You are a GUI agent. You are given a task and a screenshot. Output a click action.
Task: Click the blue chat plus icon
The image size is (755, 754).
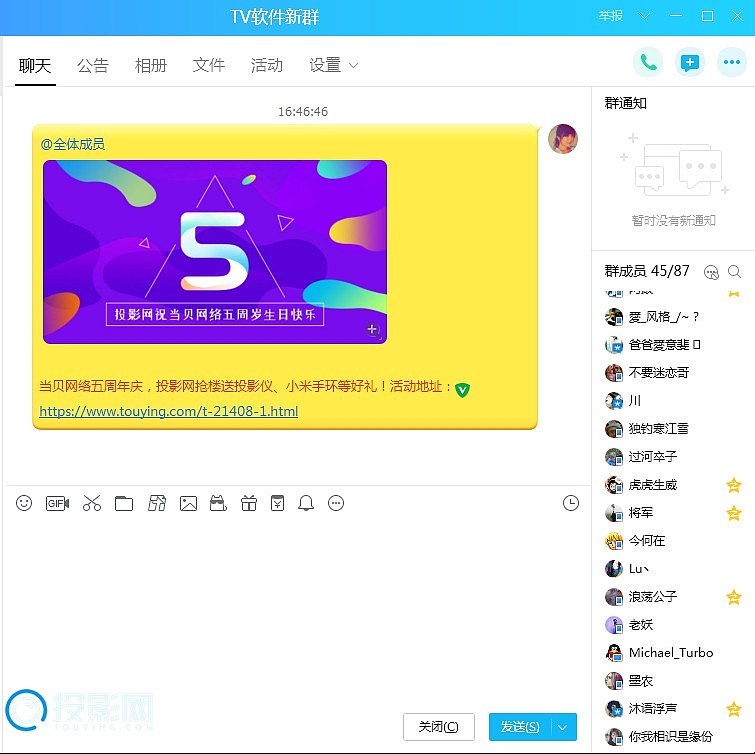[x=690, y=62]
